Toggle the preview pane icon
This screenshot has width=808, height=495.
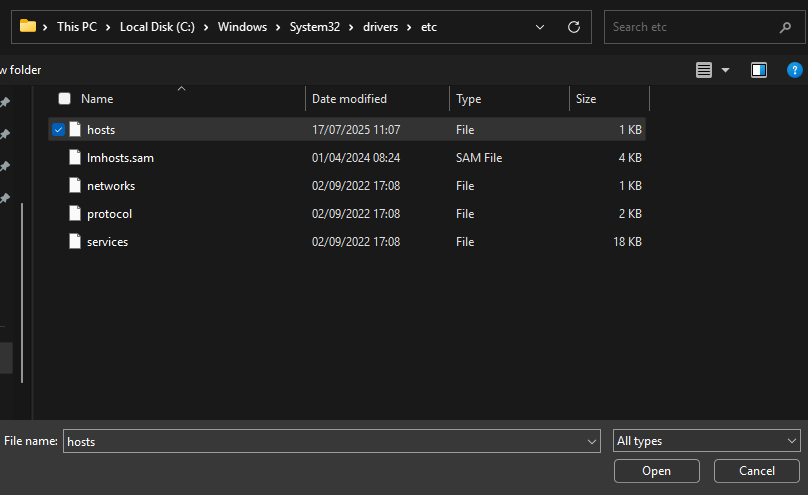pyautogui.click(x=759, y=70)
